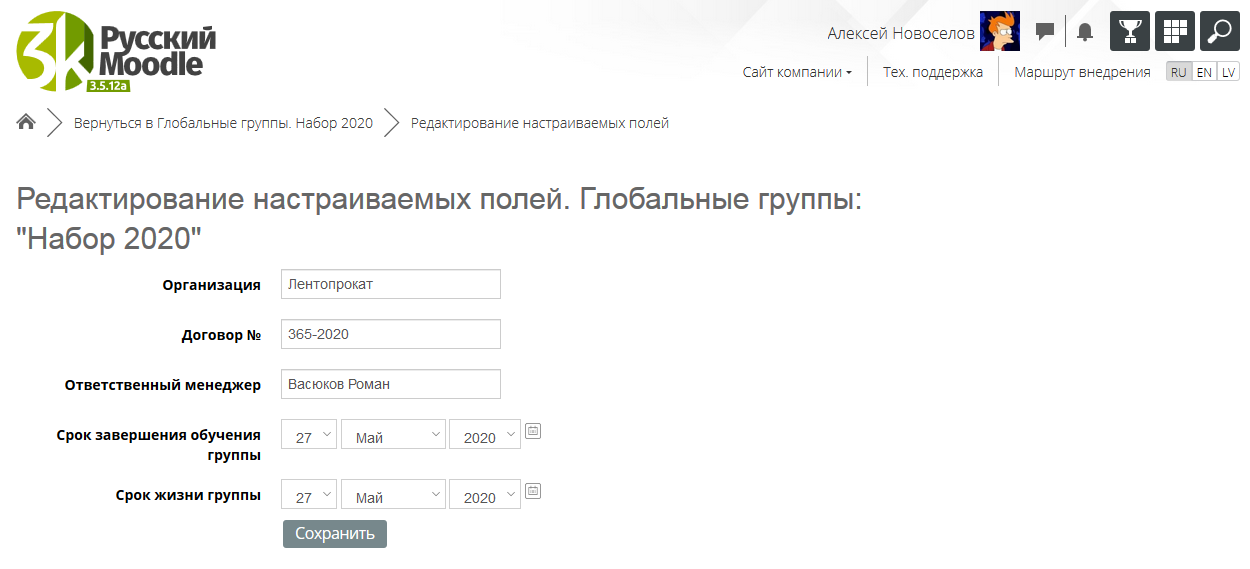Click the Сохранить button
Image resolution: width=1250 pixels, height=569 pixels.
(334, 534)
